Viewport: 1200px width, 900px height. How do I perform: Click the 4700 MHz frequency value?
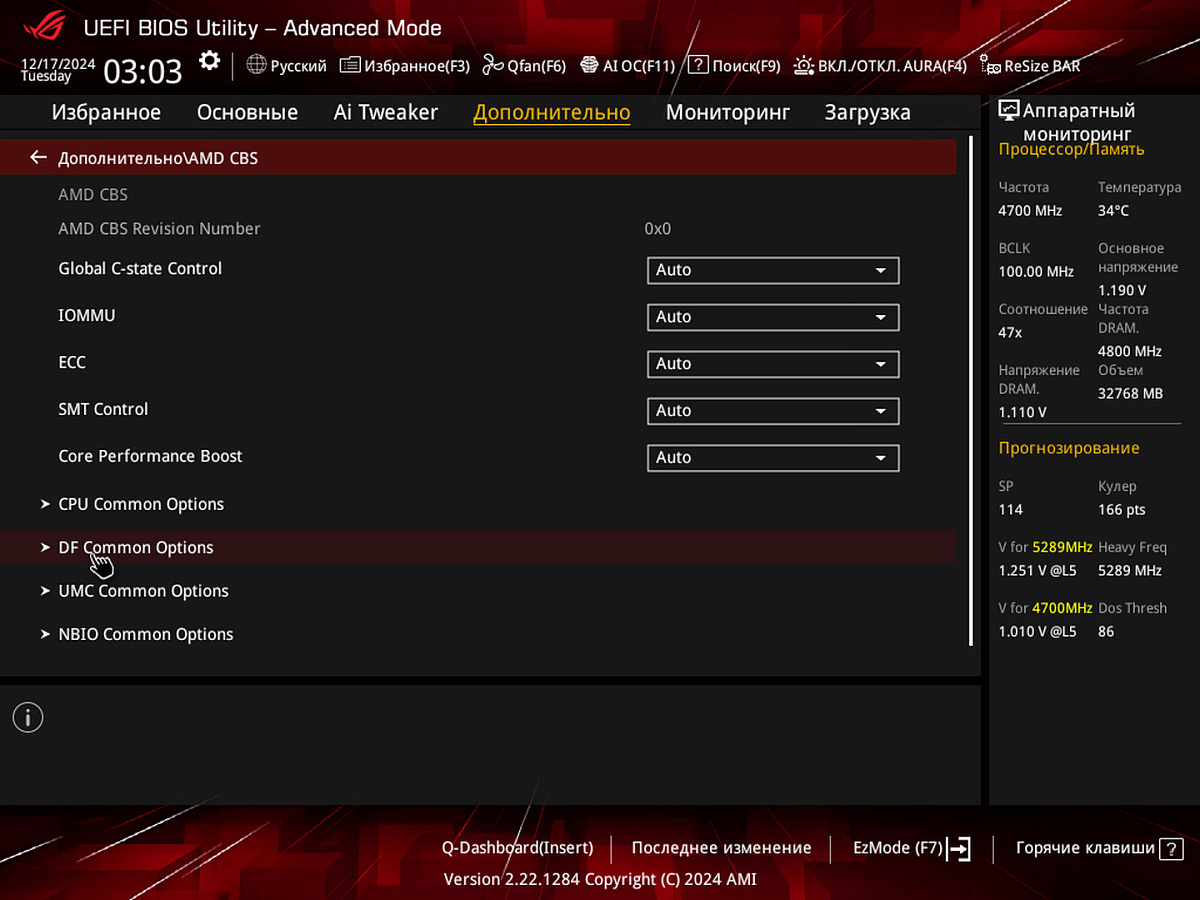pos(1030,211)
